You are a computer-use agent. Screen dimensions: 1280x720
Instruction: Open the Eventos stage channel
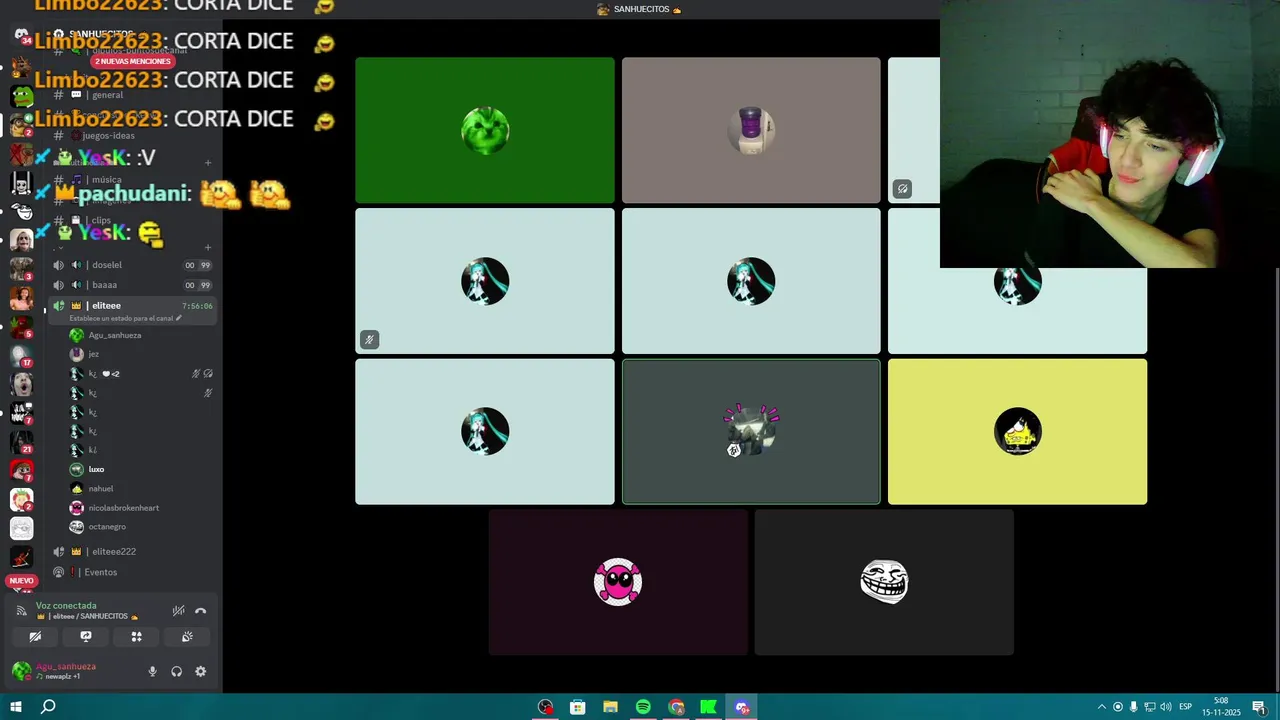point(132,572)
